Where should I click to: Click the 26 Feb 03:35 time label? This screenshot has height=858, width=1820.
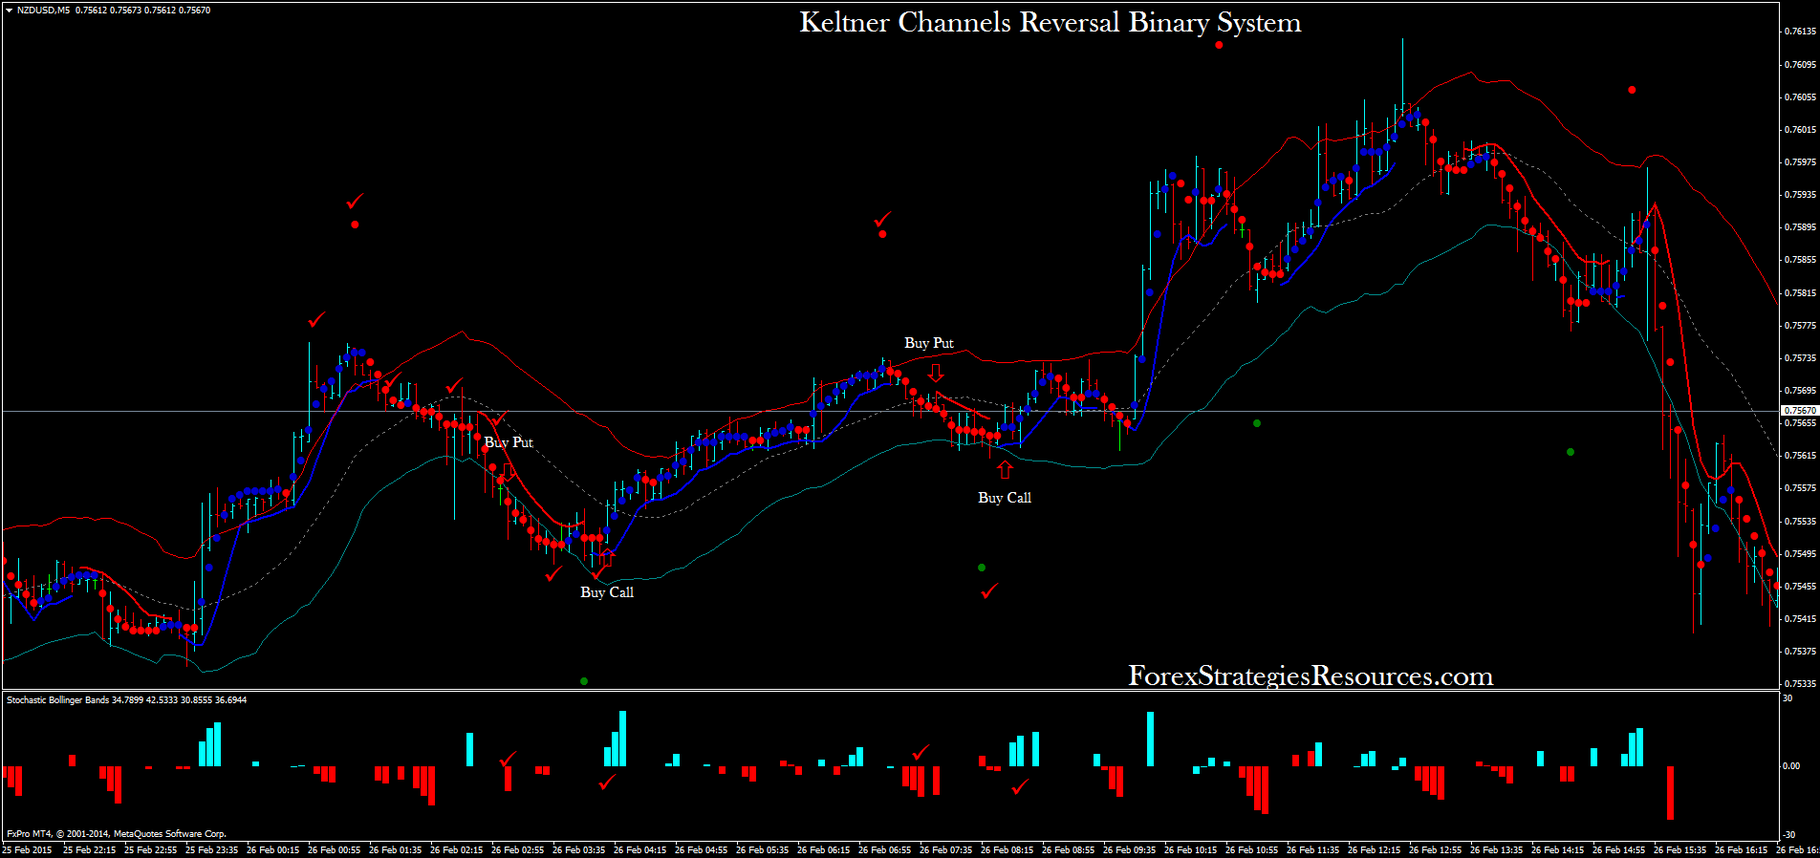coord(579,850)
